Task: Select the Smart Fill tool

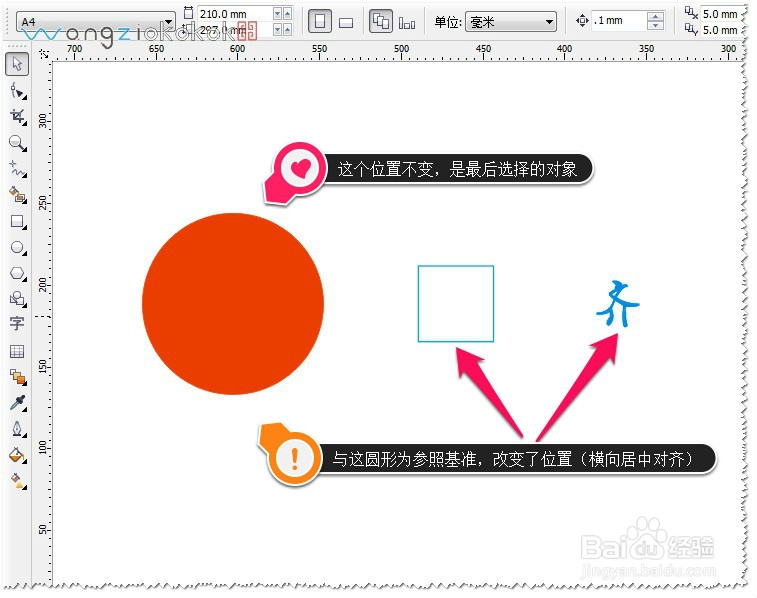Action: [18, 195]
